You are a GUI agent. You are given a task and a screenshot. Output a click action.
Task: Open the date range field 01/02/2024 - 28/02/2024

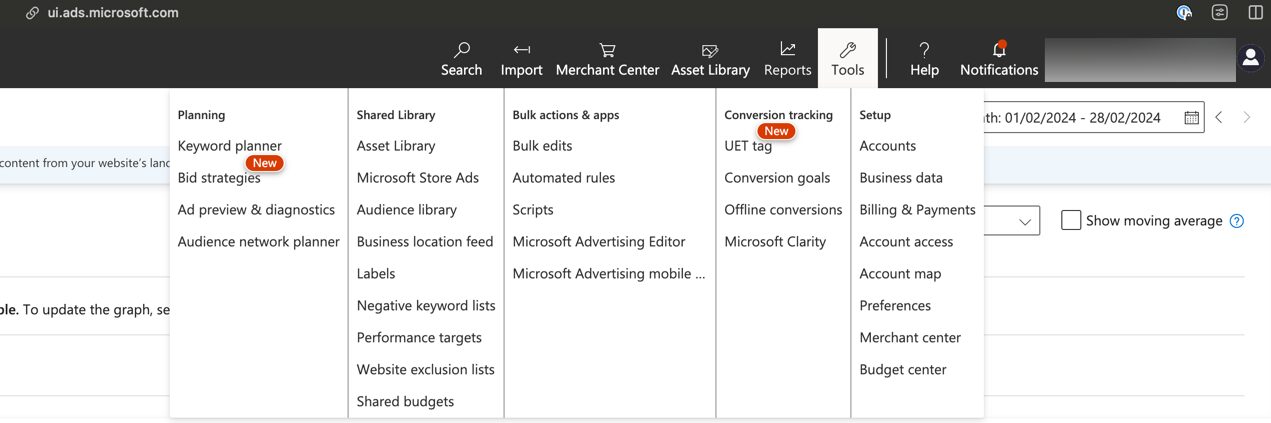[1082, 117]
